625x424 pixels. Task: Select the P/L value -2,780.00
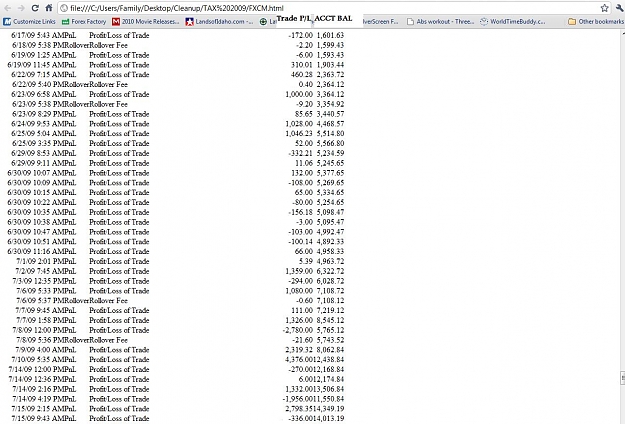point(298,330)
